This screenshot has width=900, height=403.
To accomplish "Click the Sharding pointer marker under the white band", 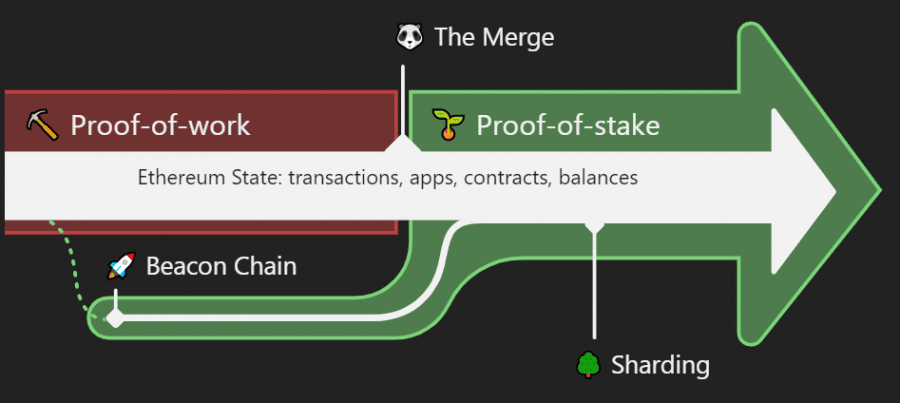I will coord(594,226).
